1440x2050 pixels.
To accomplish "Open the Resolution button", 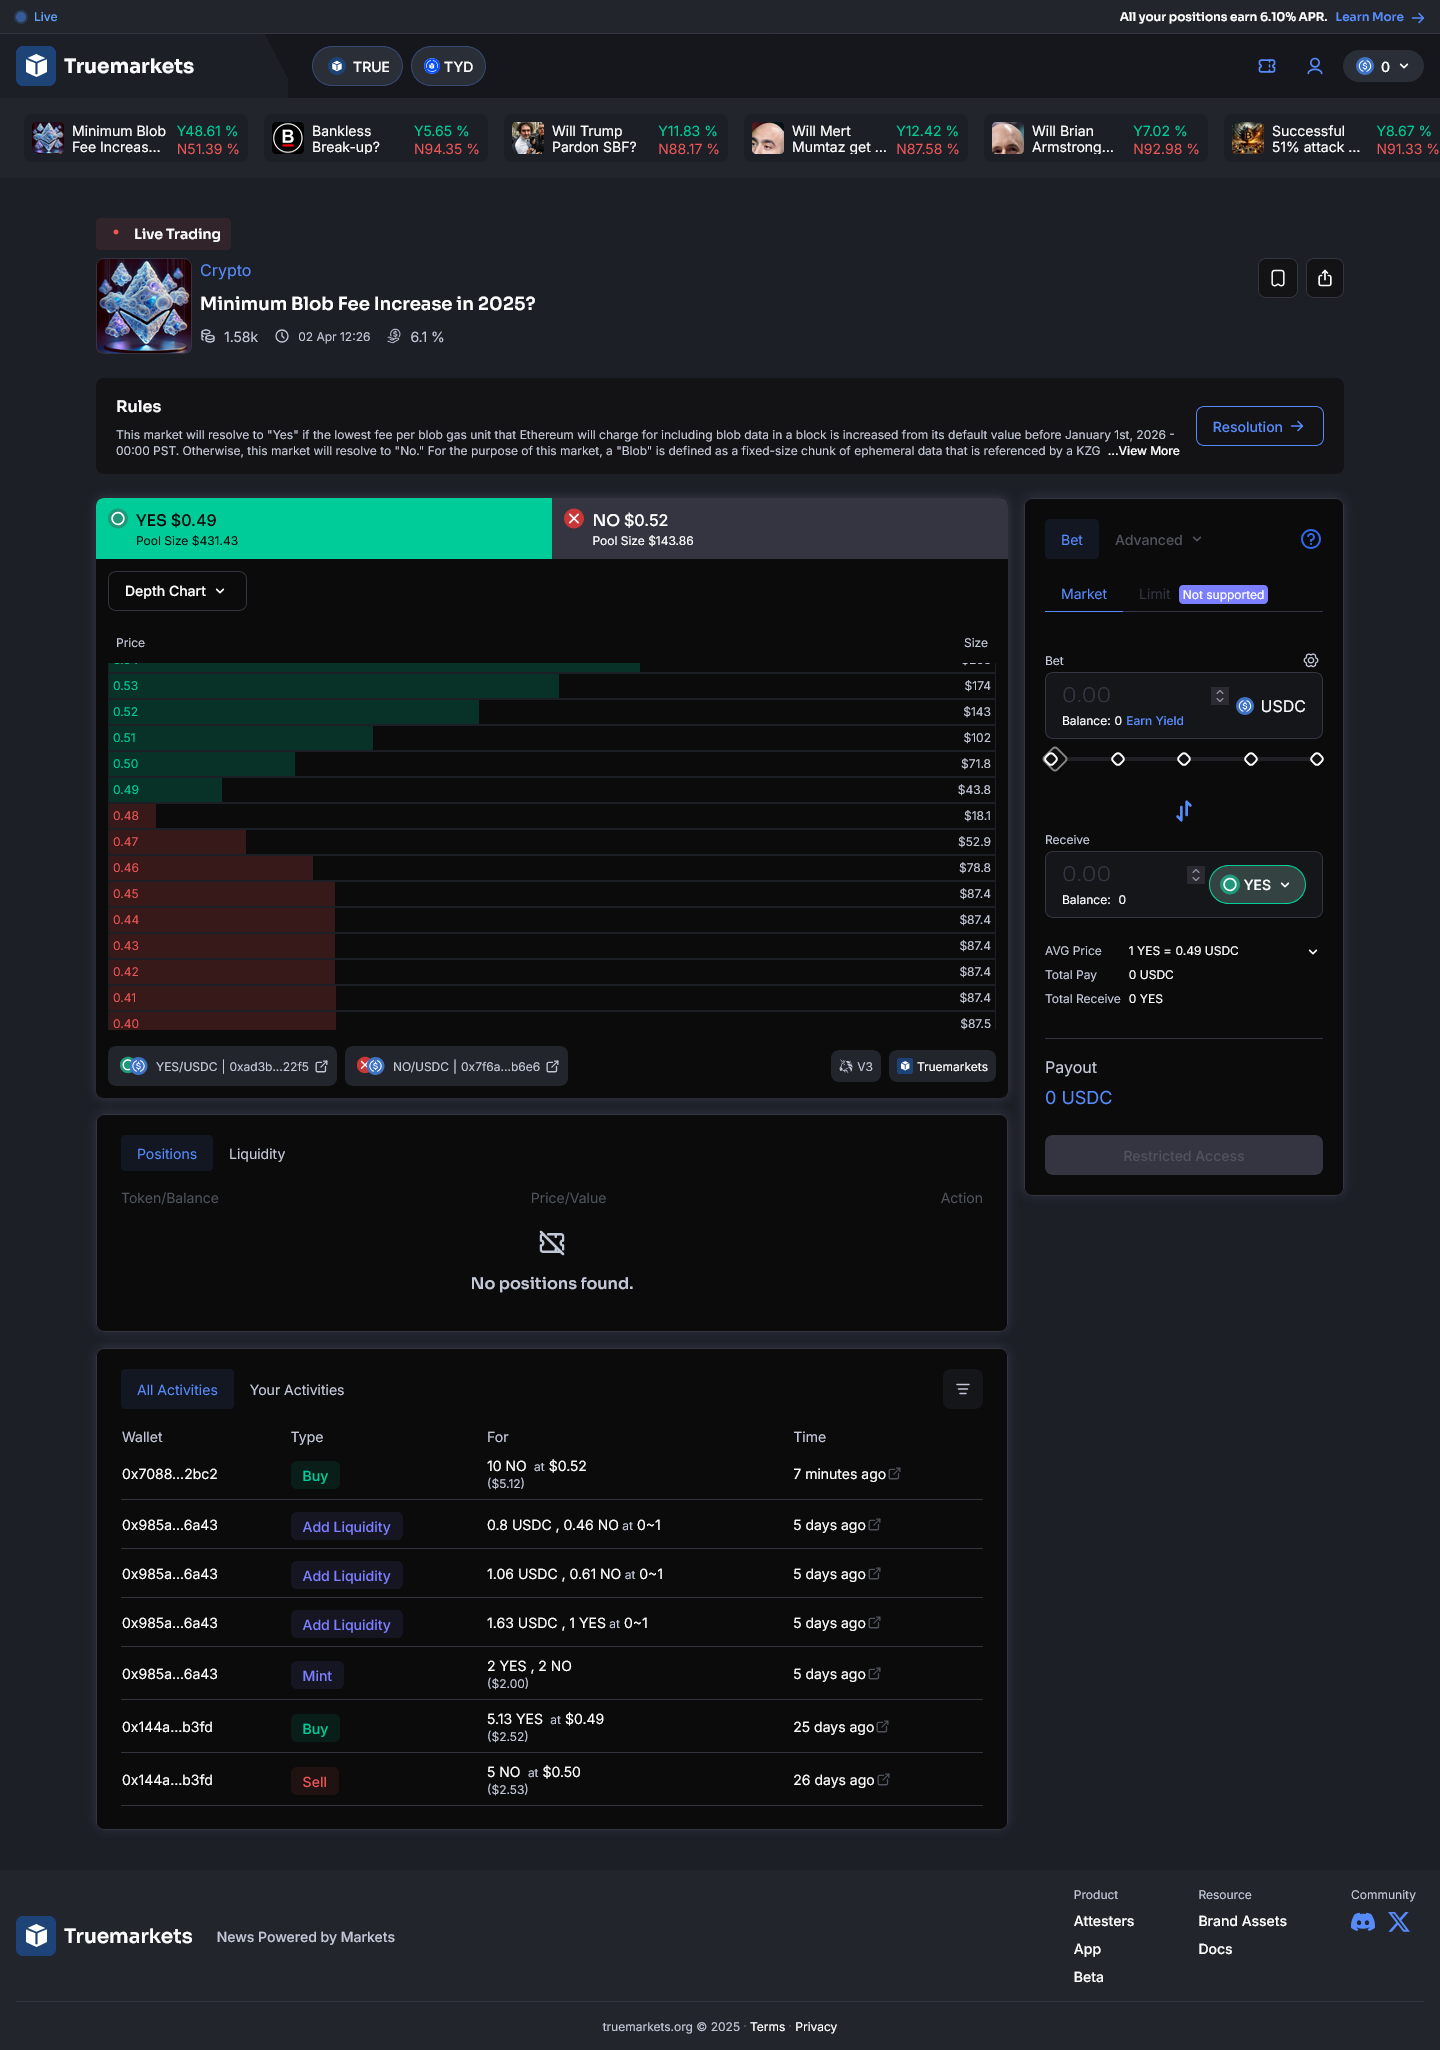I will 1260,426.
